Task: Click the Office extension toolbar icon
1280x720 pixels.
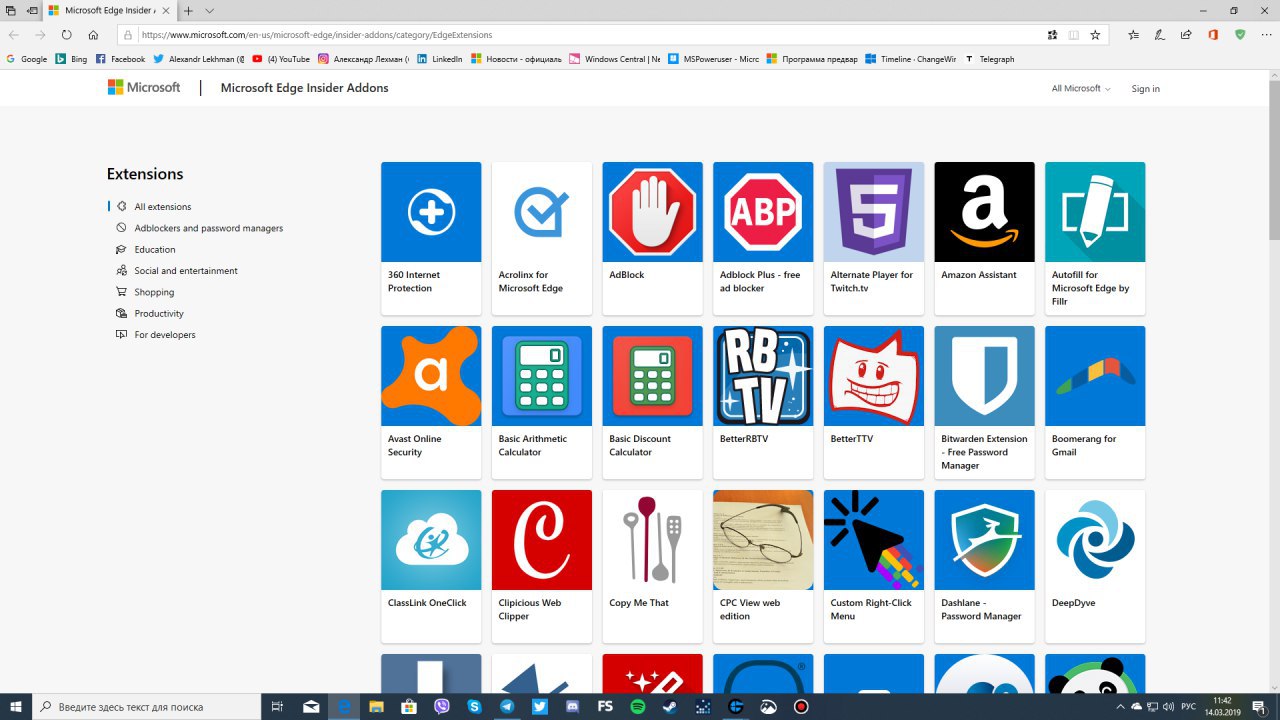Action: tap(1213, 34)
